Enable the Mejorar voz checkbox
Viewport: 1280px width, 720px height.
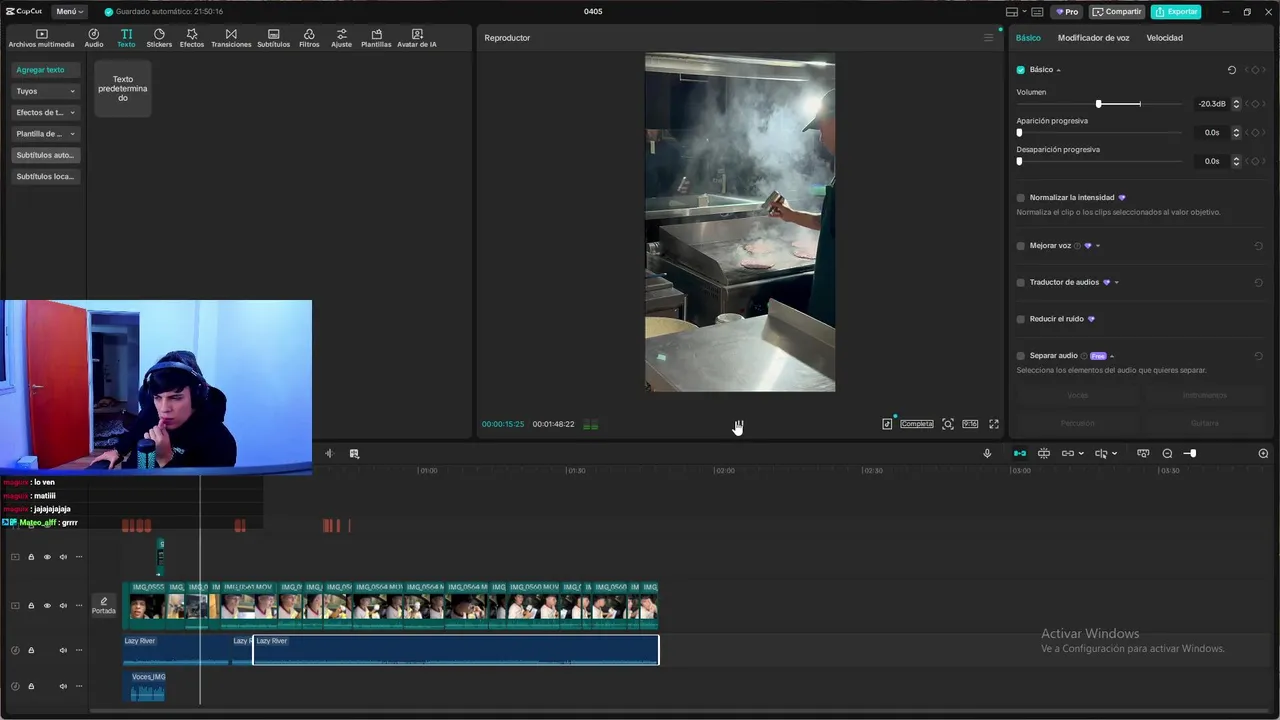pos(1021,246)
